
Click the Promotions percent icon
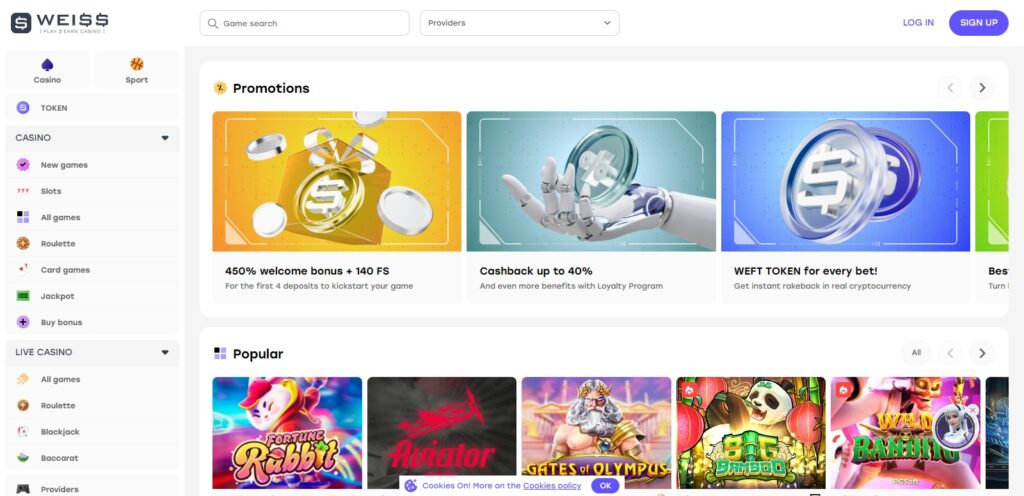point(220,87)
